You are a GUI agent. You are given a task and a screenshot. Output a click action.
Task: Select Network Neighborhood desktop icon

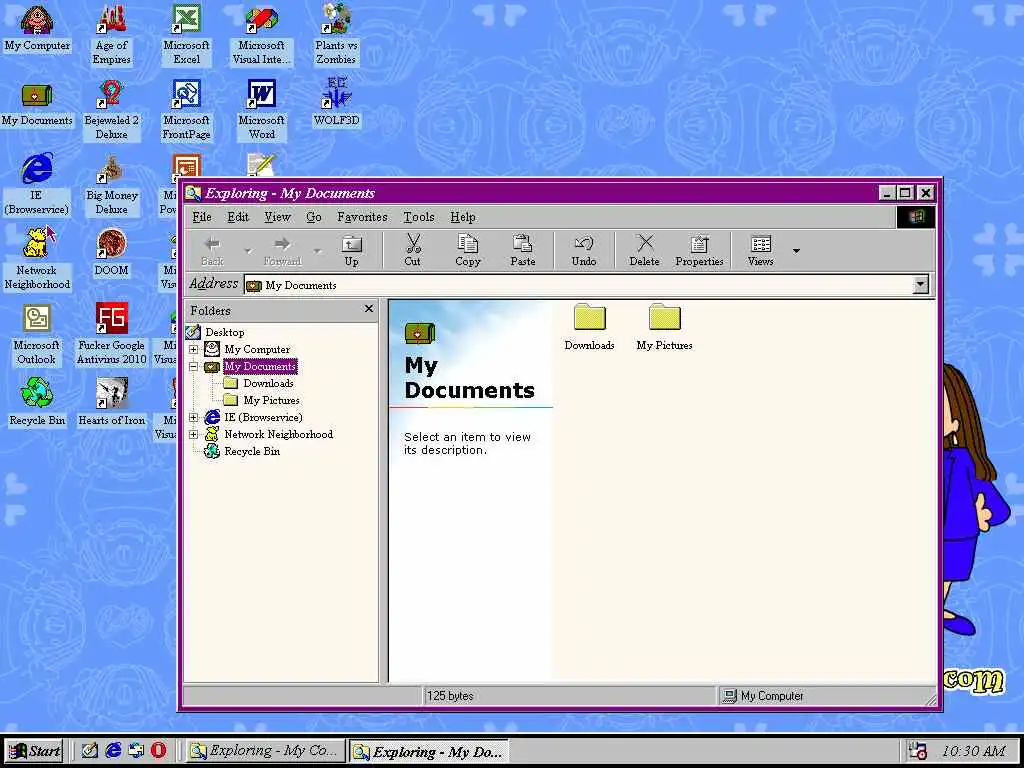tap(37, 259)
